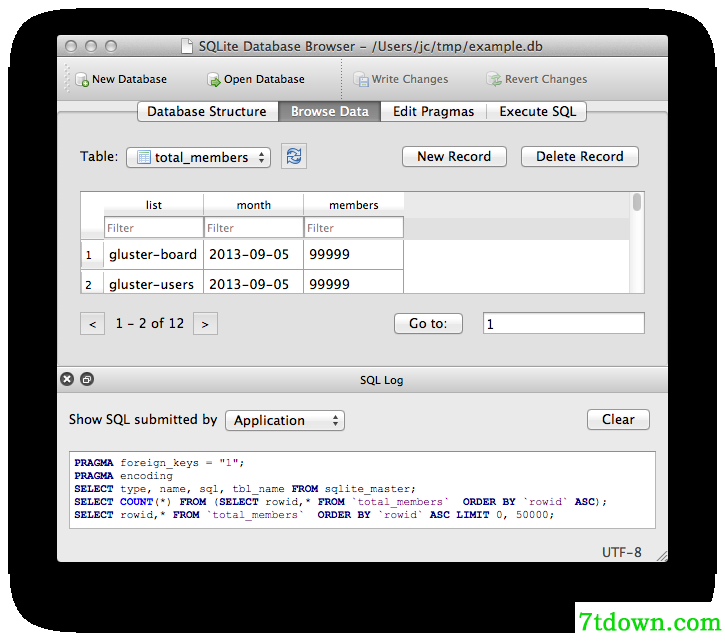Click the Go to: button

[x=428, y=323]
